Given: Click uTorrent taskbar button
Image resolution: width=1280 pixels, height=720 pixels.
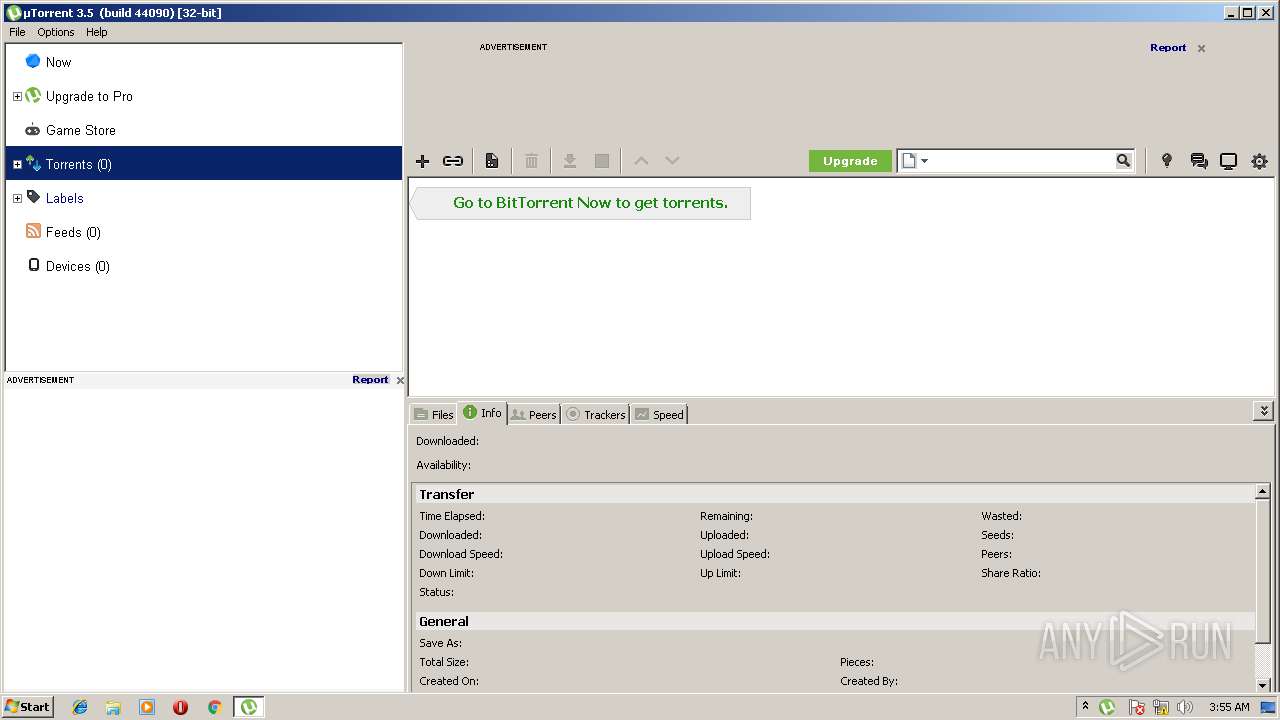Looking at the screenshot, I should pos(248,707).
